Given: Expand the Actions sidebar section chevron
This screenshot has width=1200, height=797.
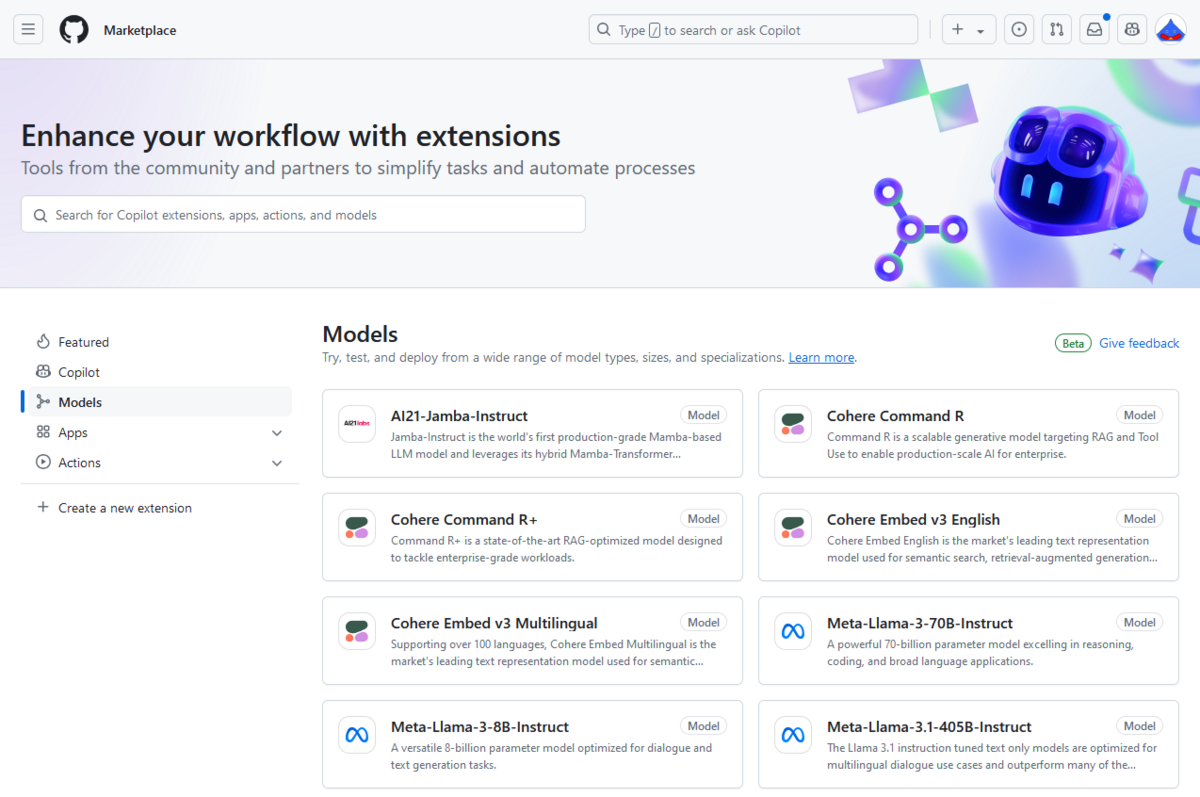Looking at the screenshot, I should point(277,463).
